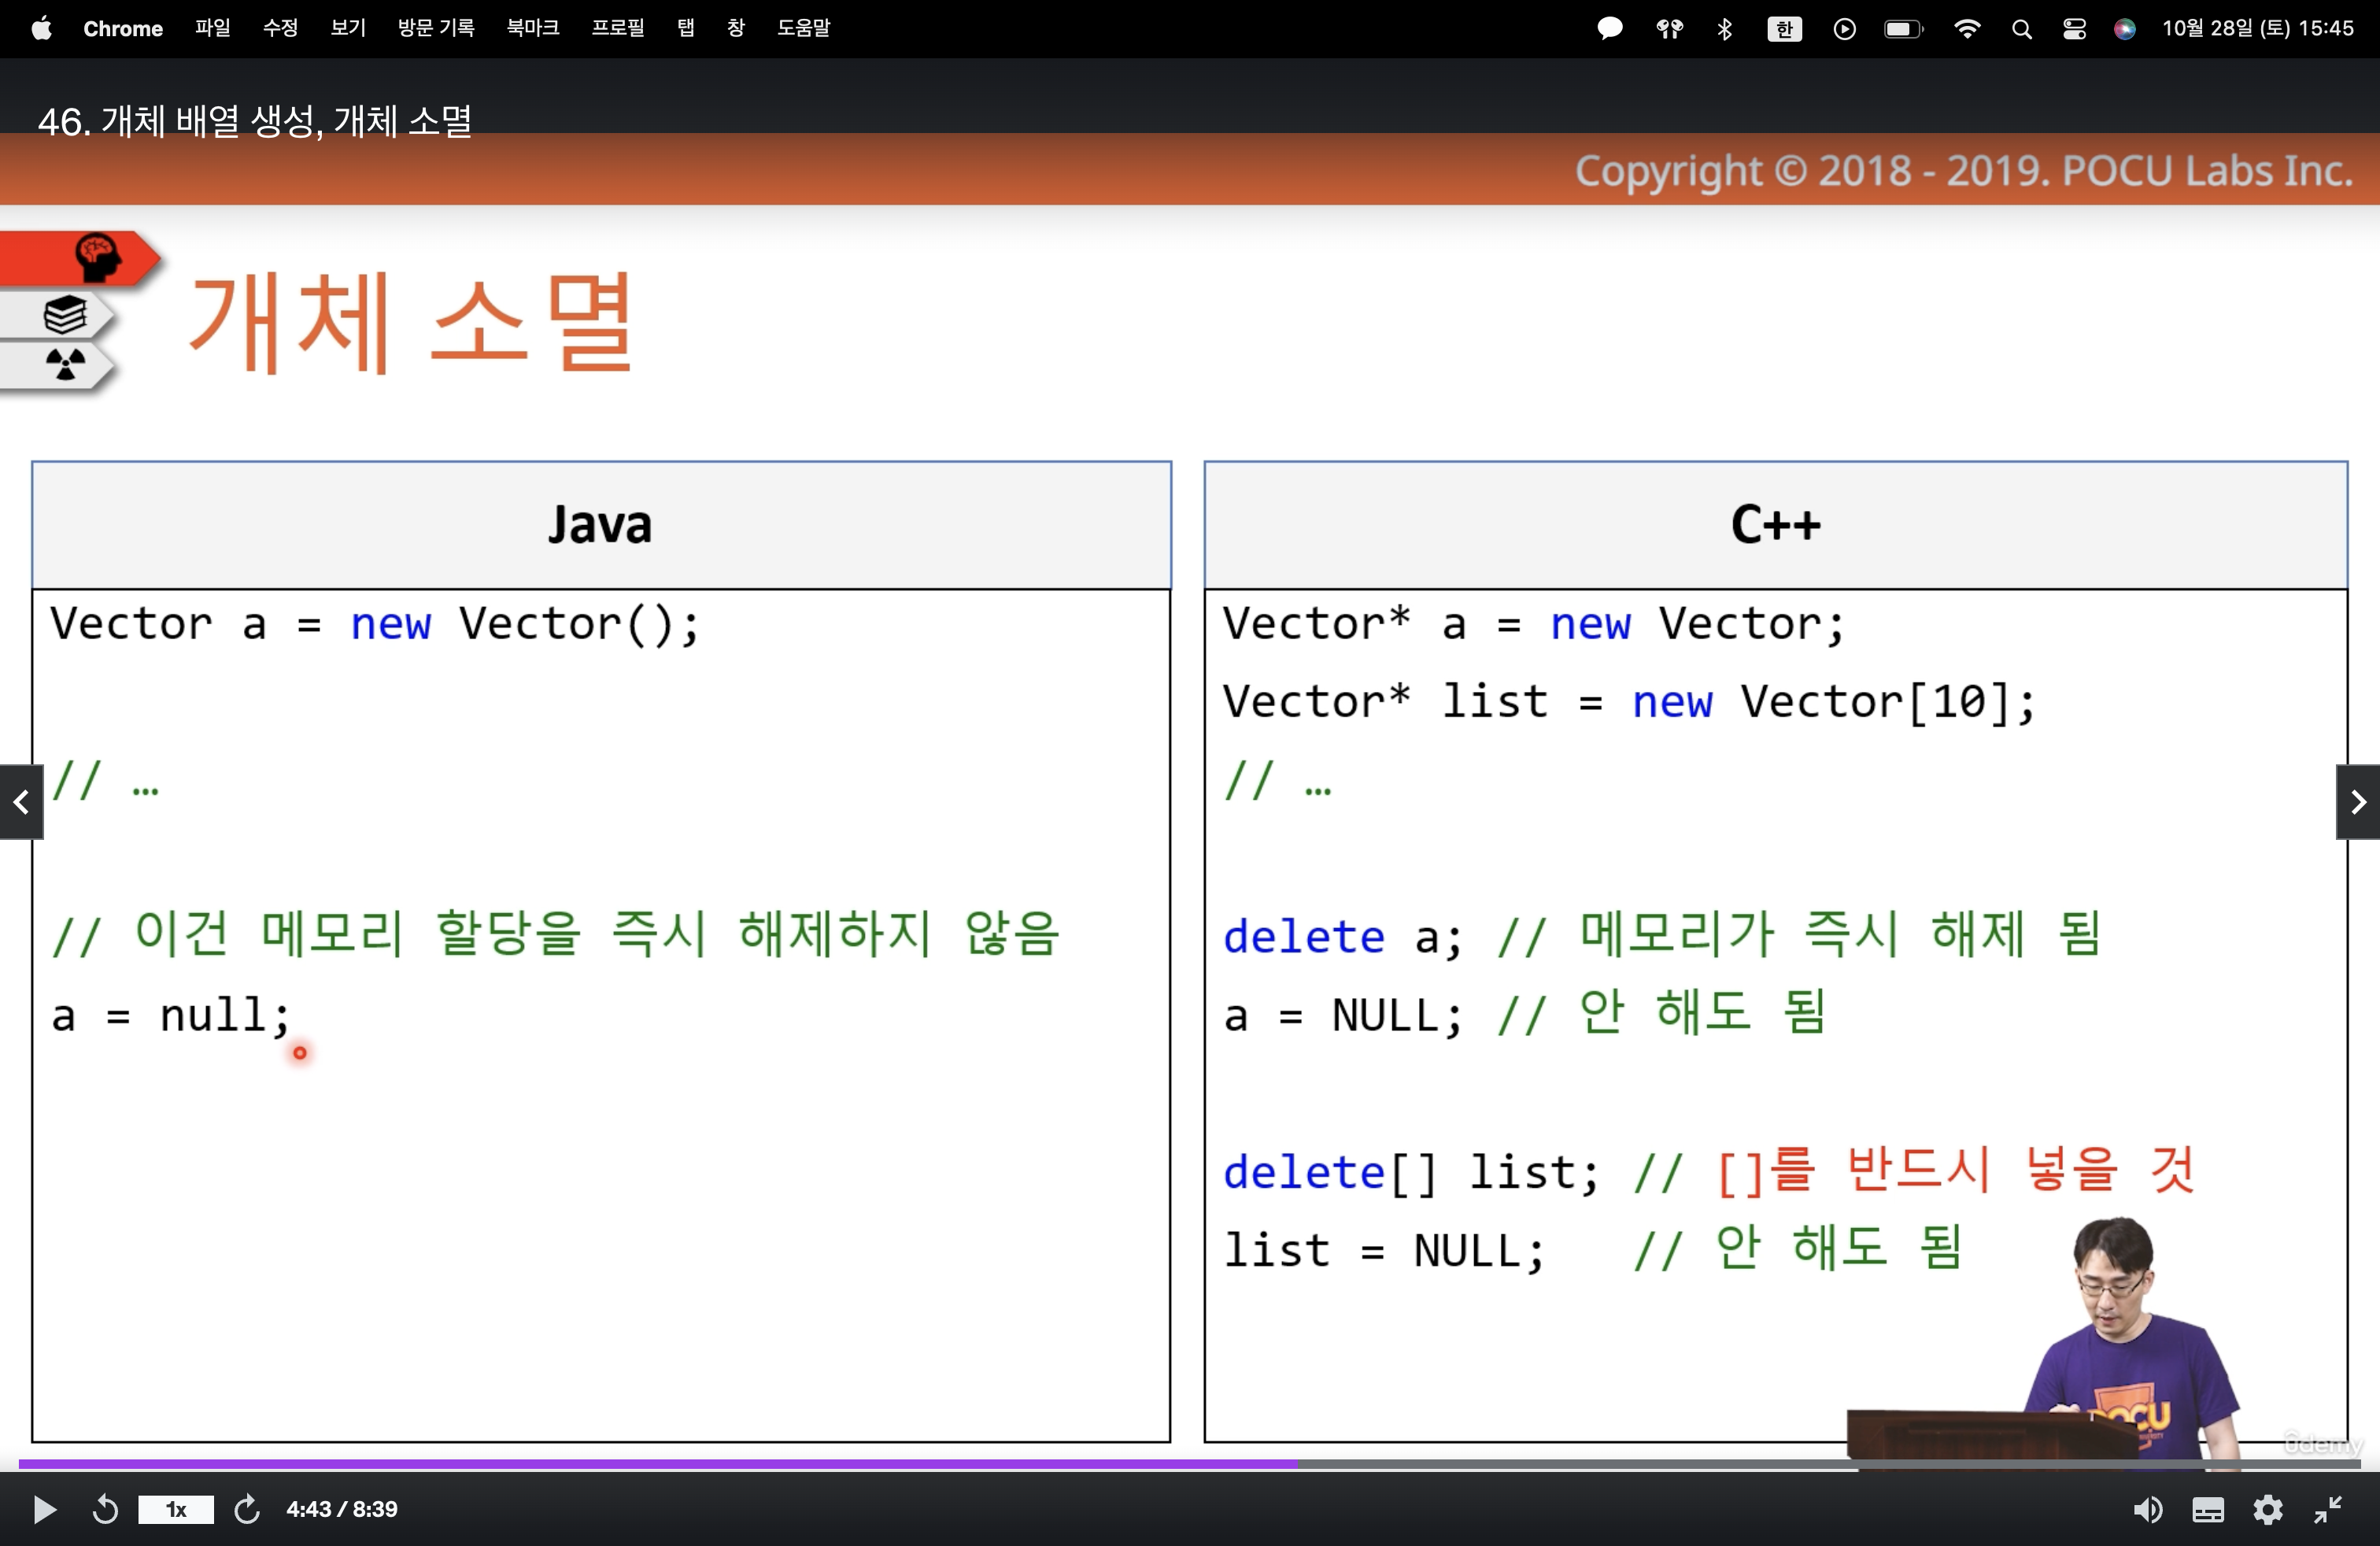This screenshot has width=2380, height=1546.
Task: Toggle closed captions icon
Action: tap(2207, 1509)
